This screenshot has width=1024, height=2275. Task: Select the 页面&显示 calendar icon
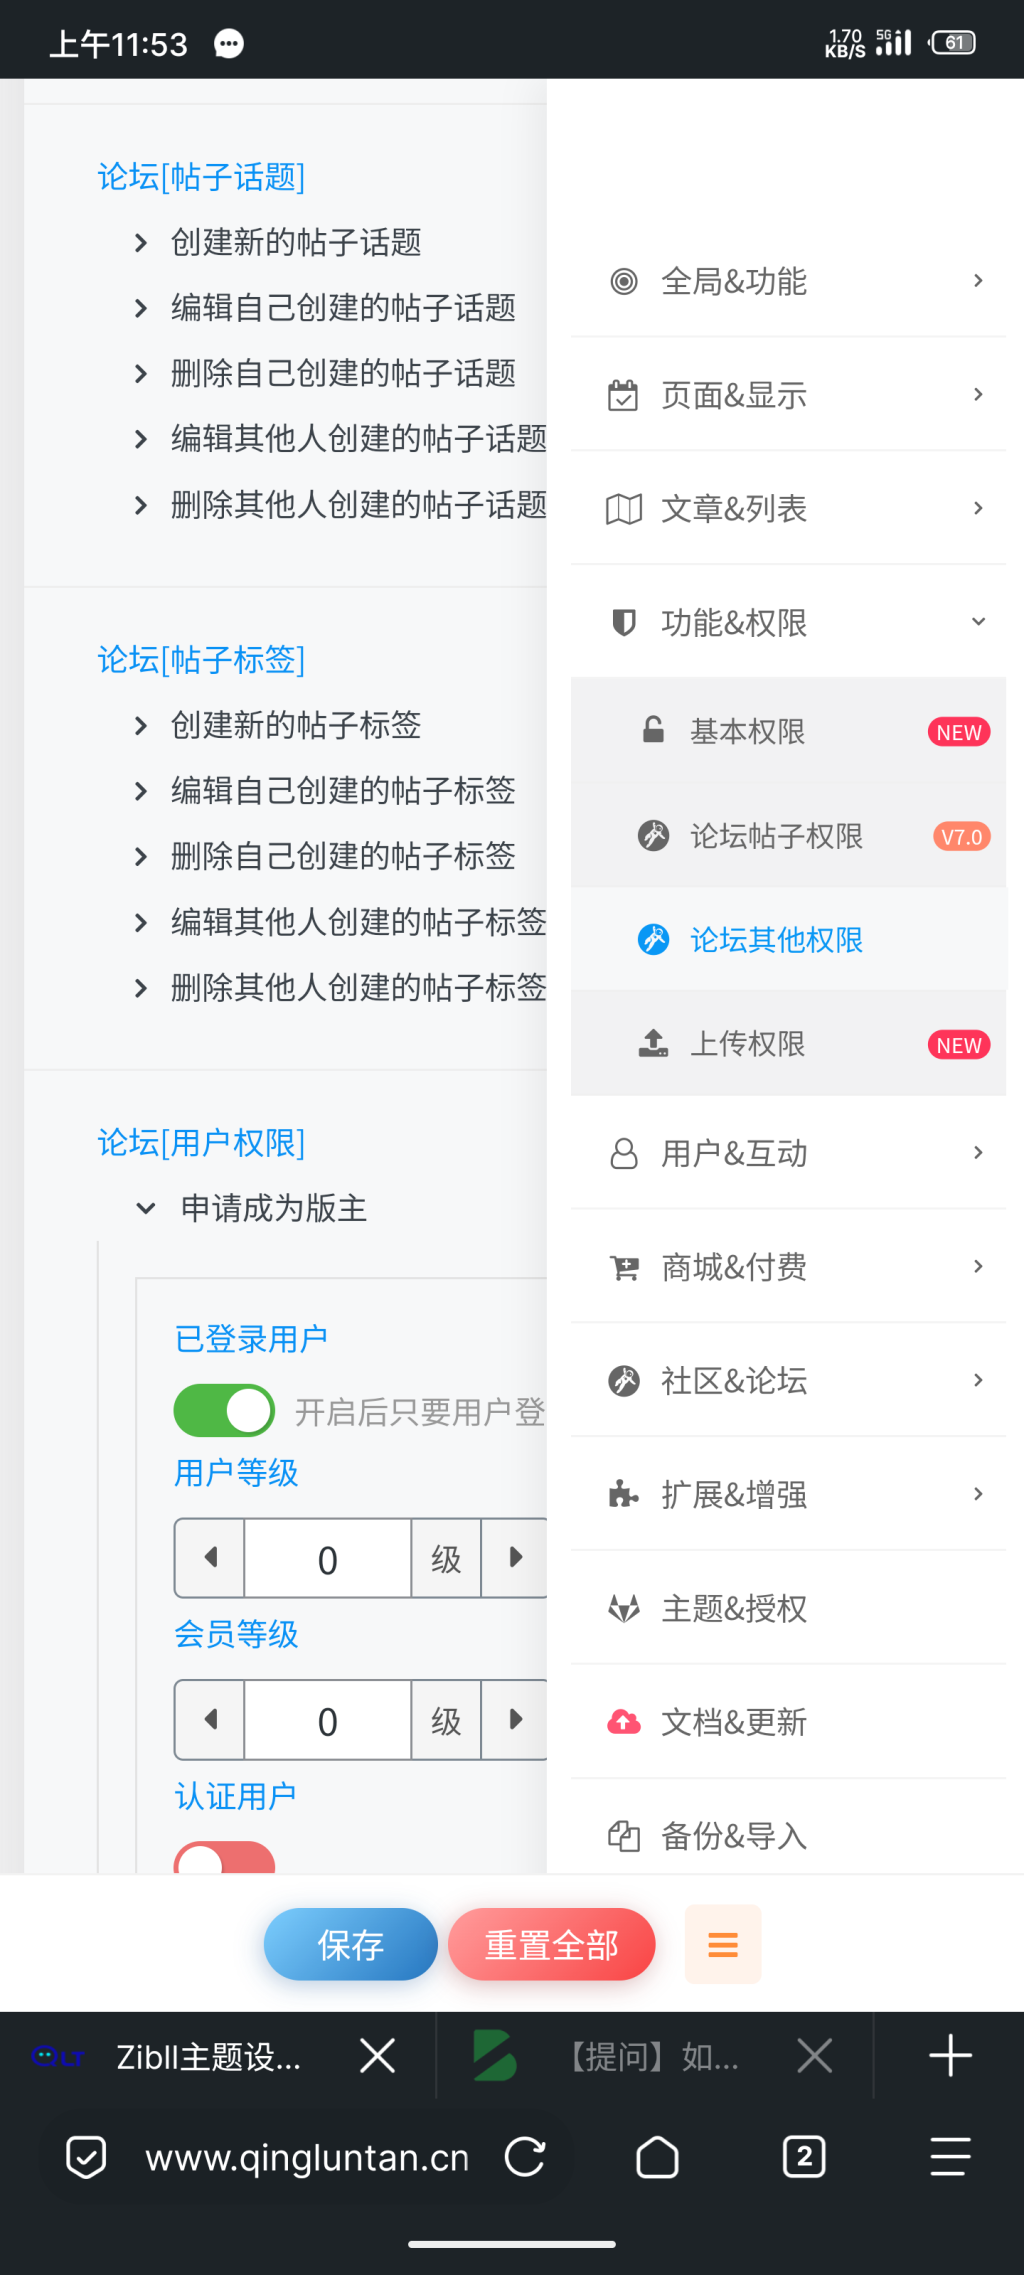(622, 394)
